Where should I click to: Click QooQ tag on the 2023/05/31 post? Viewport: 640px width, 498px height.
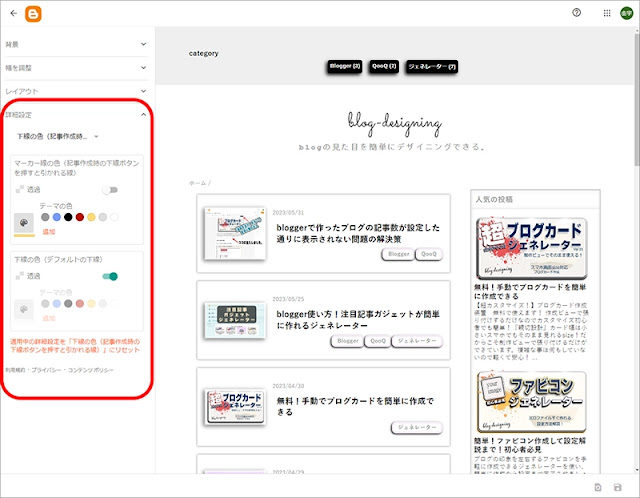tap(429, 254)
